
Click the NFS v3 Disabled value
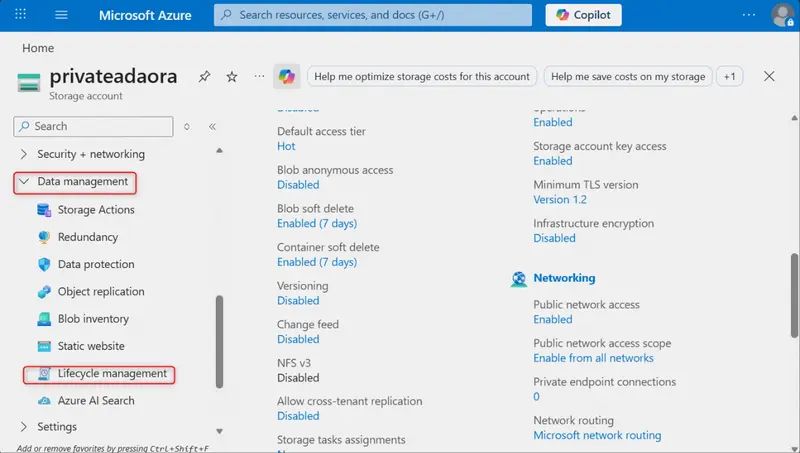[298, 378]
